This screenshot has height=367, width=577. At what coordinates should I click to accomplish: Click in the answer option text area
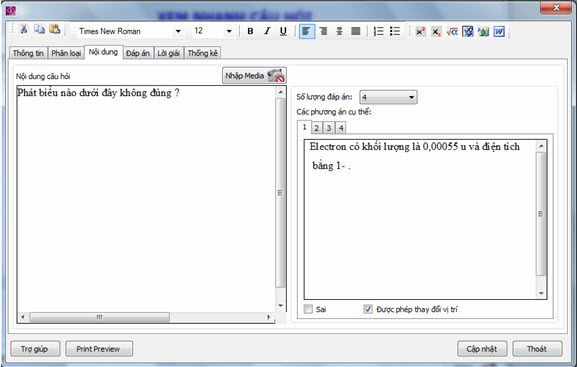420,219
